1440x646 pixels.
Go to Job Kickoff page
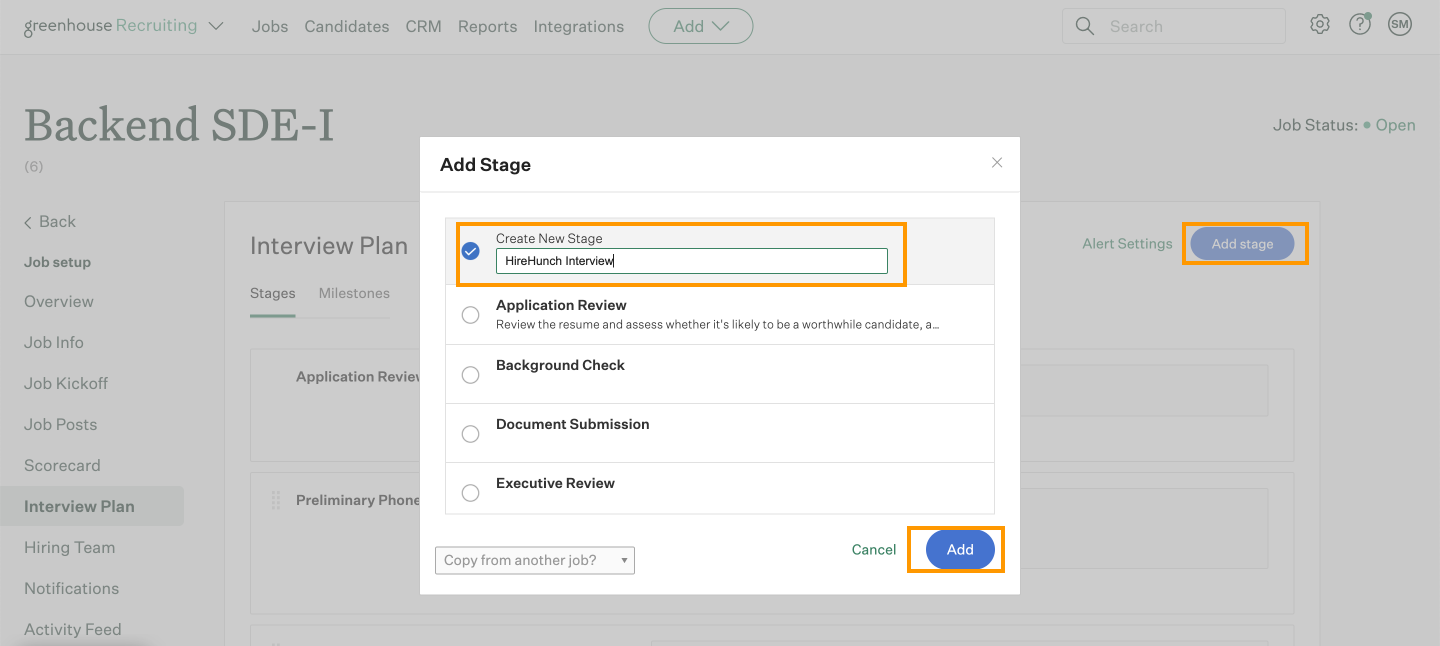pyautogui.click(x=66, y=383)
